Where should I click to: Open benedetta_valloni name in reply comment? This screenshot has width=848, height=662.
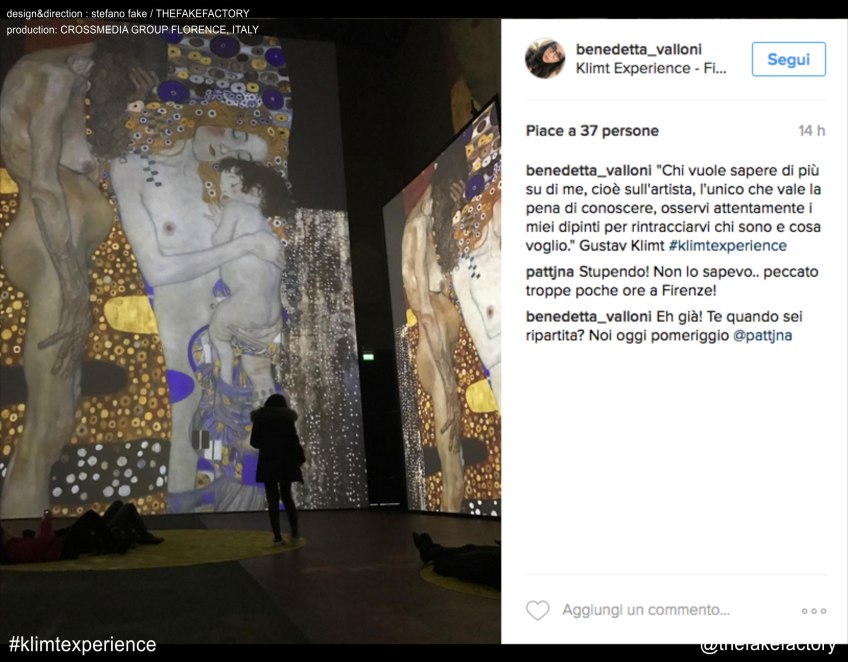pyautogui.click(x=588, y=317)
